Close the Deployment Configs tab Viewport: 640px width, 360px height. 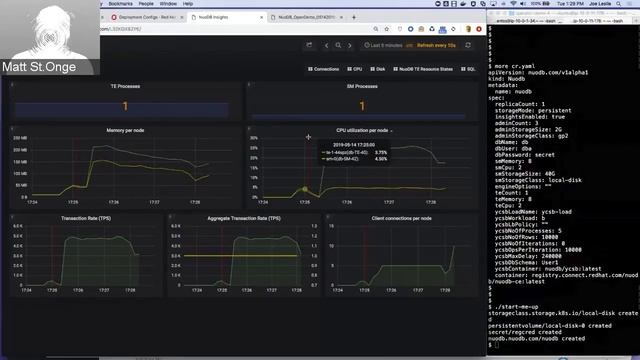pos(182,17)
